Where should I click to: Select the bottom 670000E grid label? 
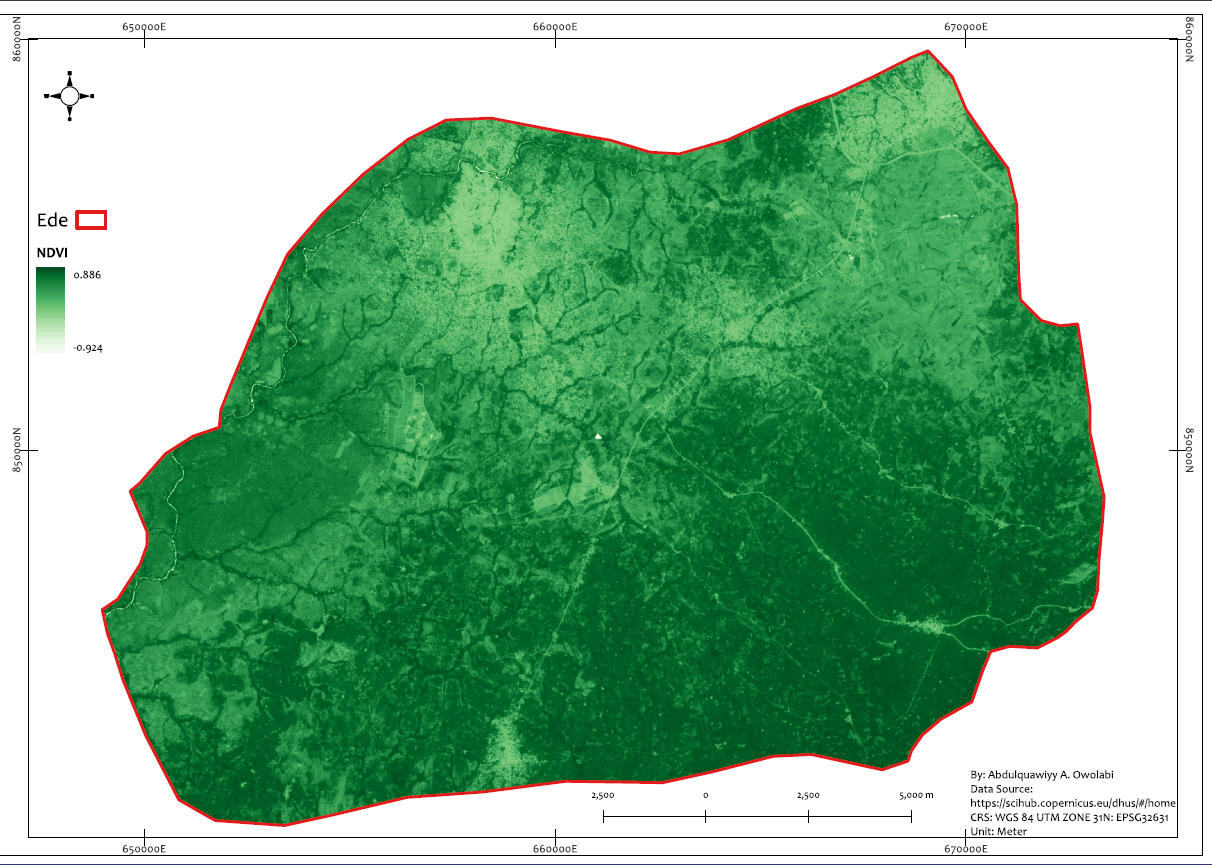coord(965,850)
